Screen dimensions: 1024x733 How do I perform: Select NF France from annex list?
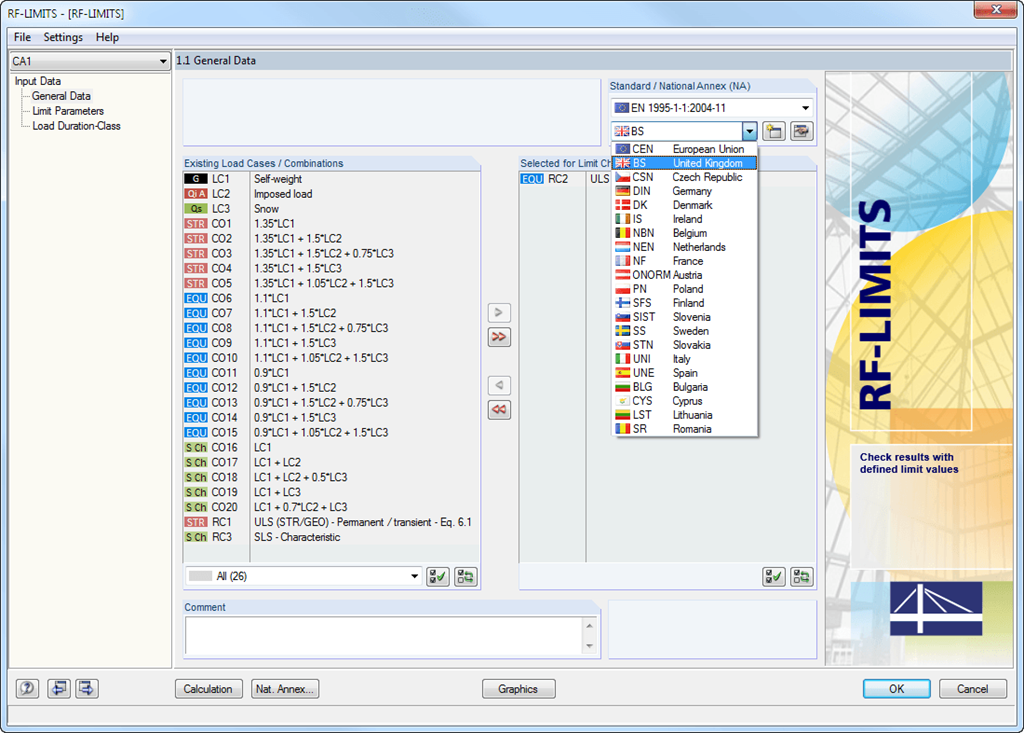click(684, 261)
